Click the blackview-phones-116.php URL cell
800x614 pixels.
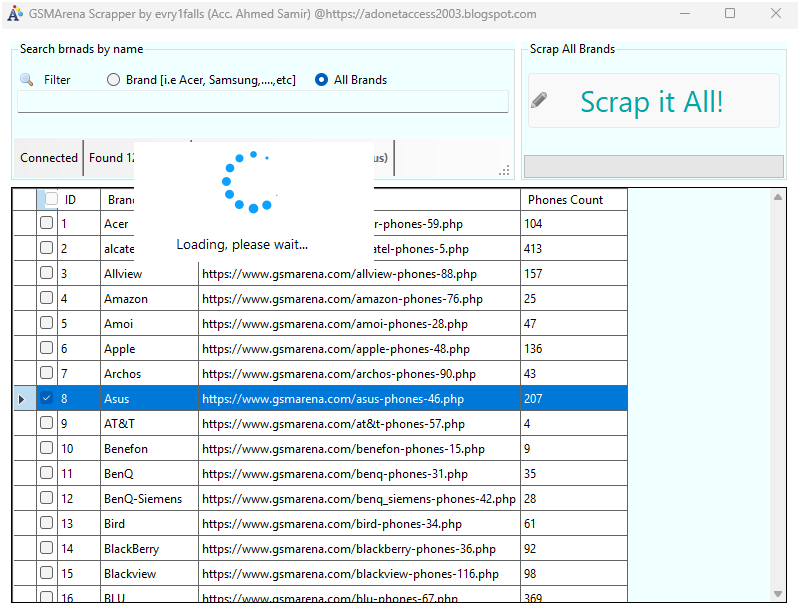click(359, 574)
